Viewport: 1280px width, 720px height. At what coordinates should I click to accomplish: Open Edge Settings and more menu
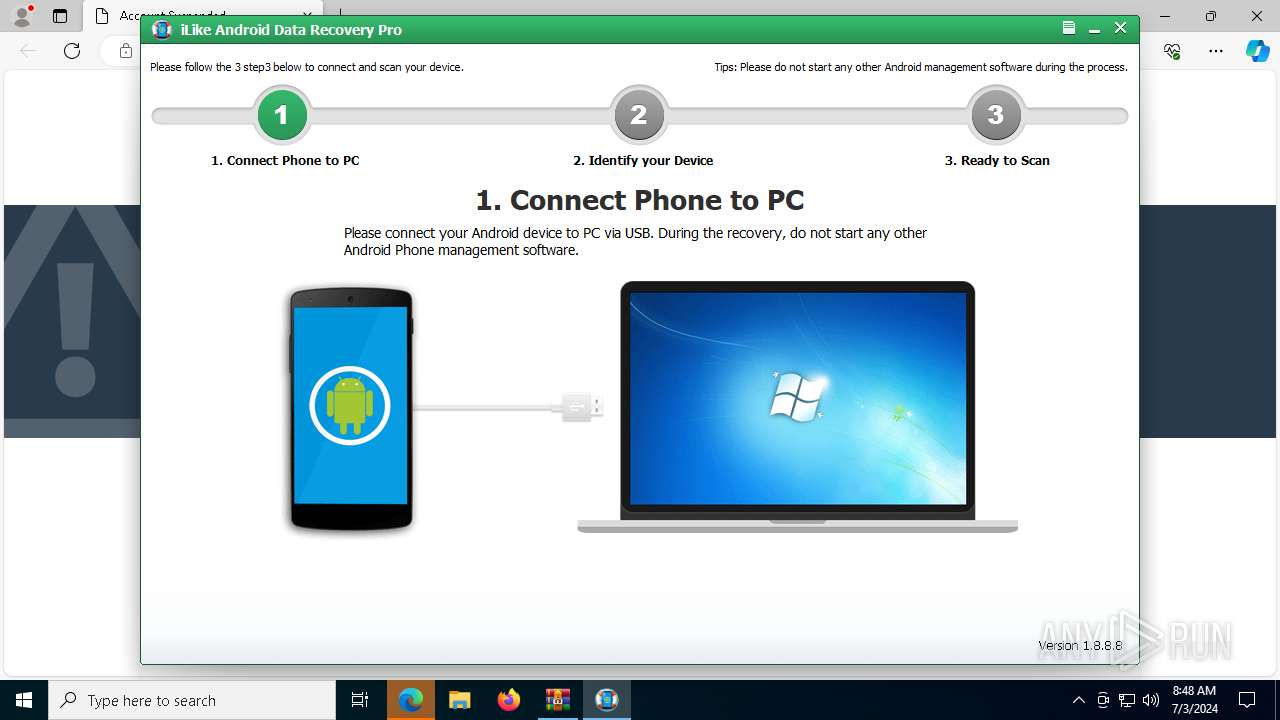click(1216, 51)
